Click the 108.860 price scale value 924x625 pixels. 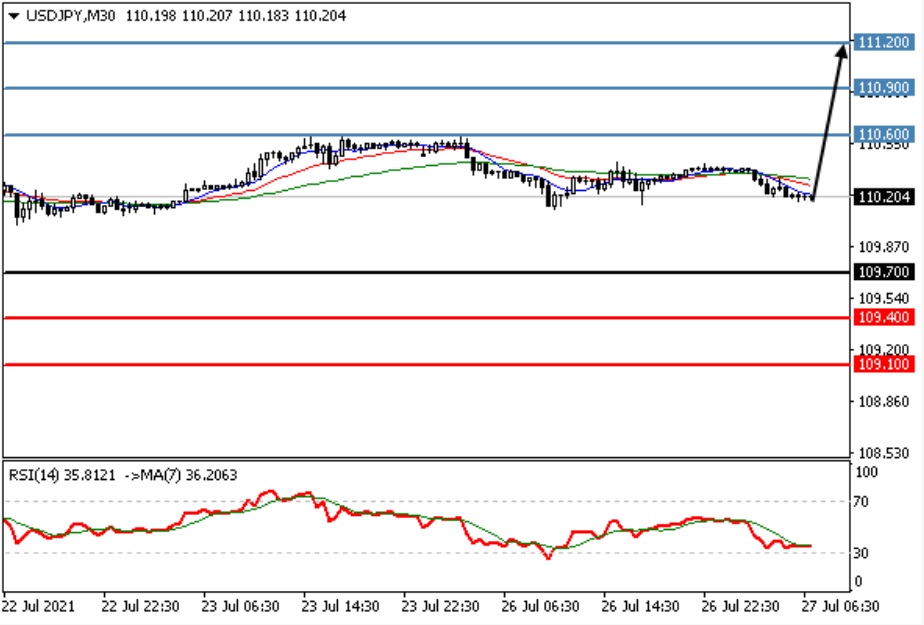883,402
